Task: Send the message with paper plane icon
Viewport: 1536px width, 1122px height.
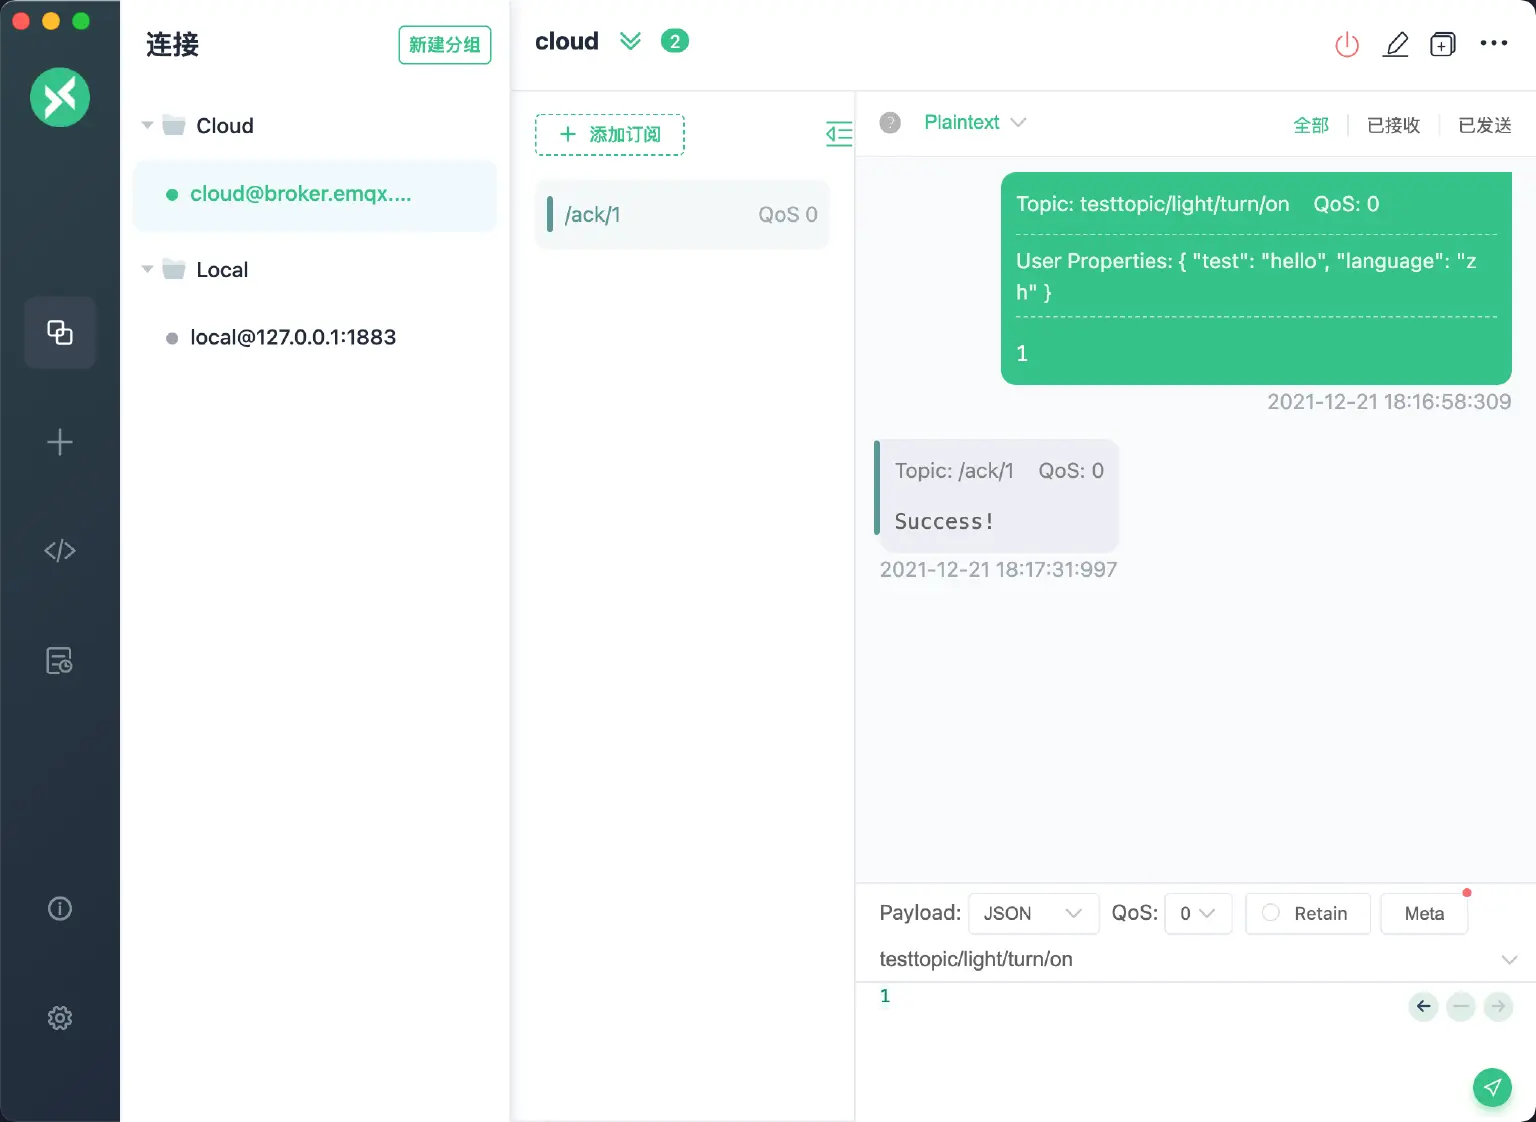Action: tap(1492, 1087)
